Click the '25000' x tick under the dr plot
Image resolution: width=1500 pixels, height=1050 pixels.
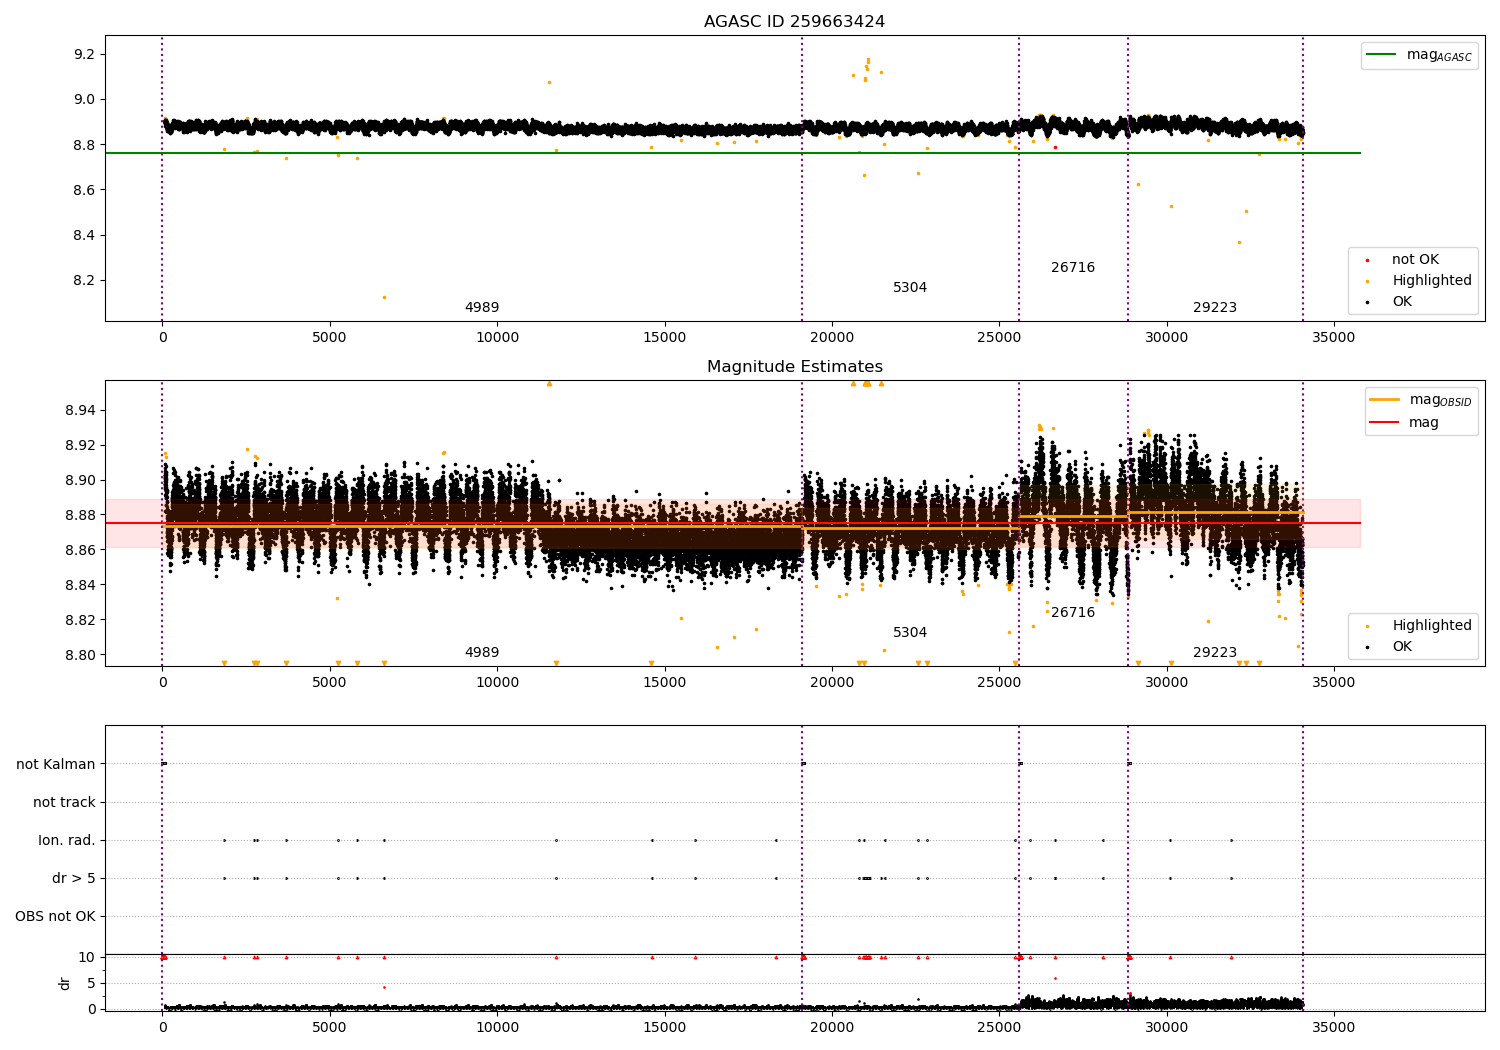(x=999, y=1028)
